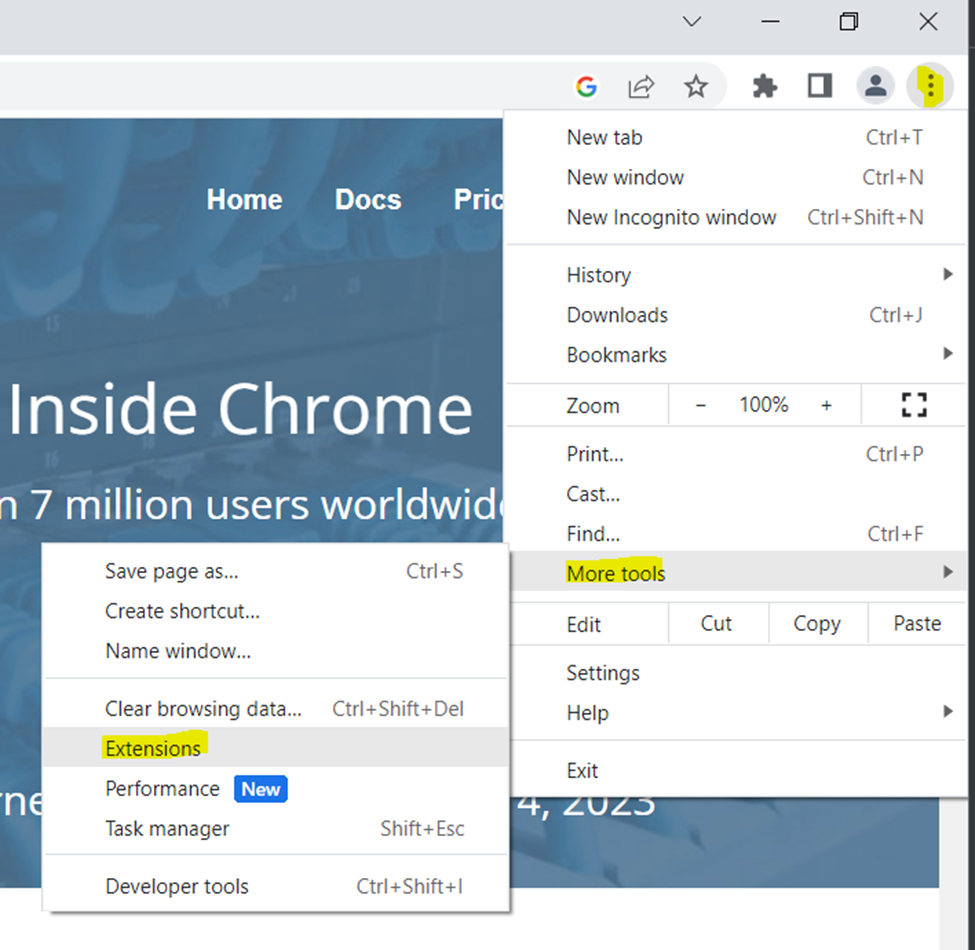Select Save page as... in submenu
Image resolution: width=975 pixels, height=950 pixels.
[276, 571]
